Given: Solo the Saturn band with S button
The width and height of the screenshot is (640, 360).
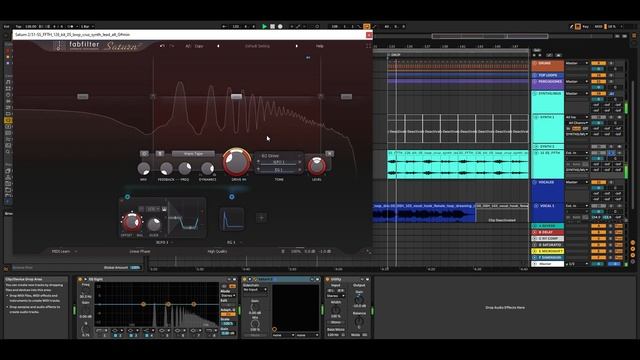Looking at the screenshot, I should pyautogui.click(x=160, y=153).
